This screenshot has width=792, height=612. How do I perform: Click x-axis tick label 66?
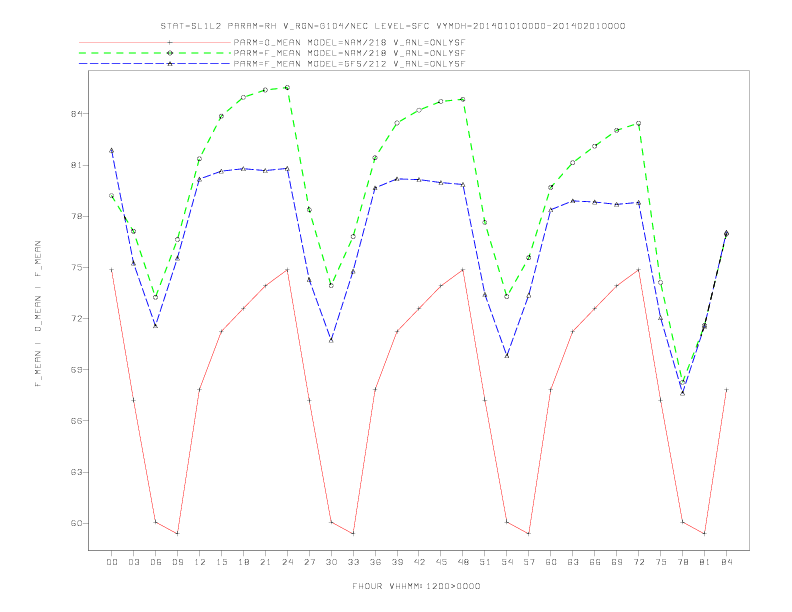tap(595, 562)
